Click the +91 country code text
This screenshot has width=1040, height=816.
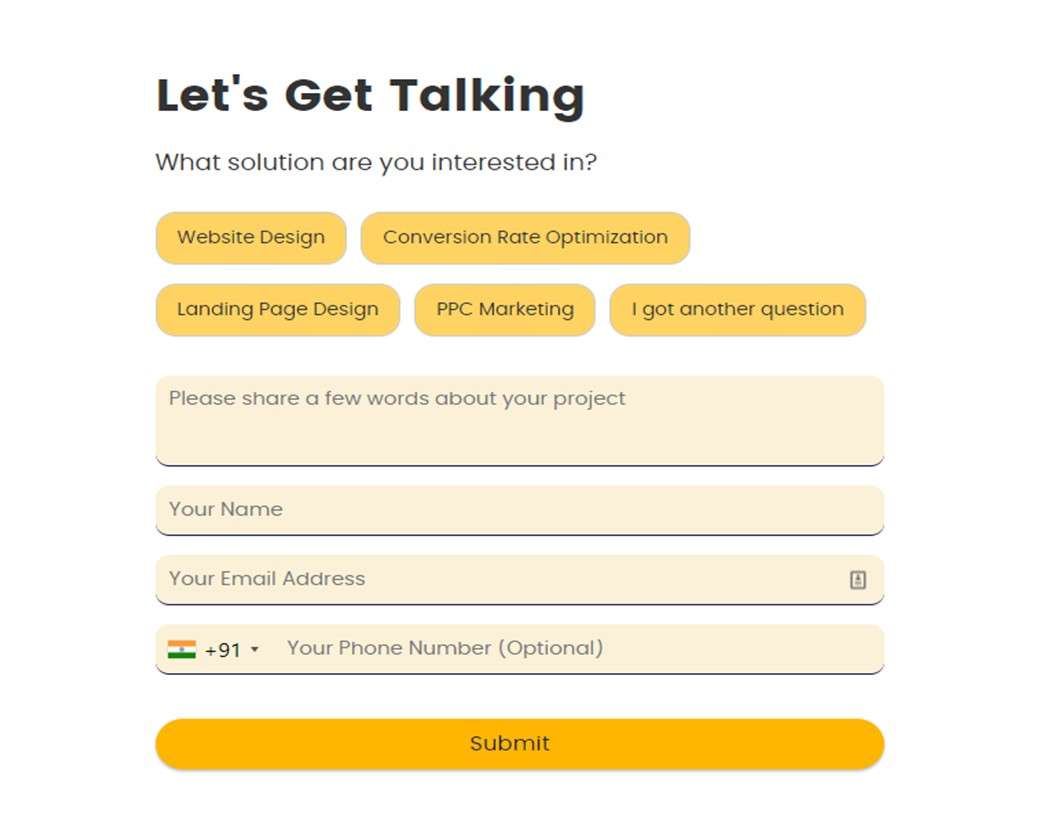point(223,649)
